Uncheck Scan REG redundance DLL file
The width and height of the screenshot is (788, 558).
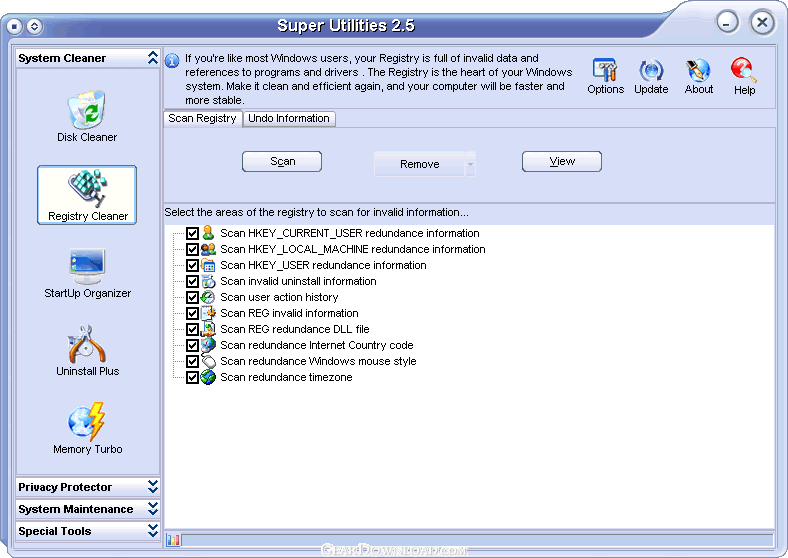tap(192, 329)
